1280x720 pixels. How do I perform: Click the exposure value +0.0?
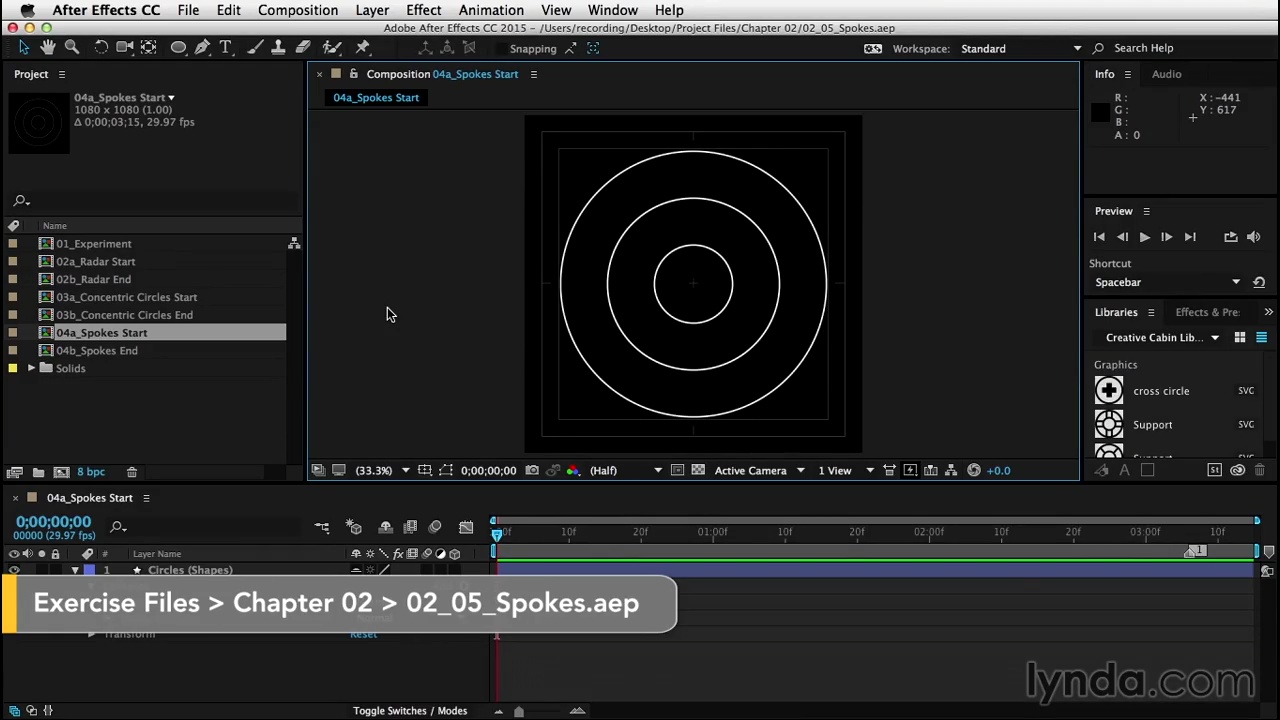(998, 470)
